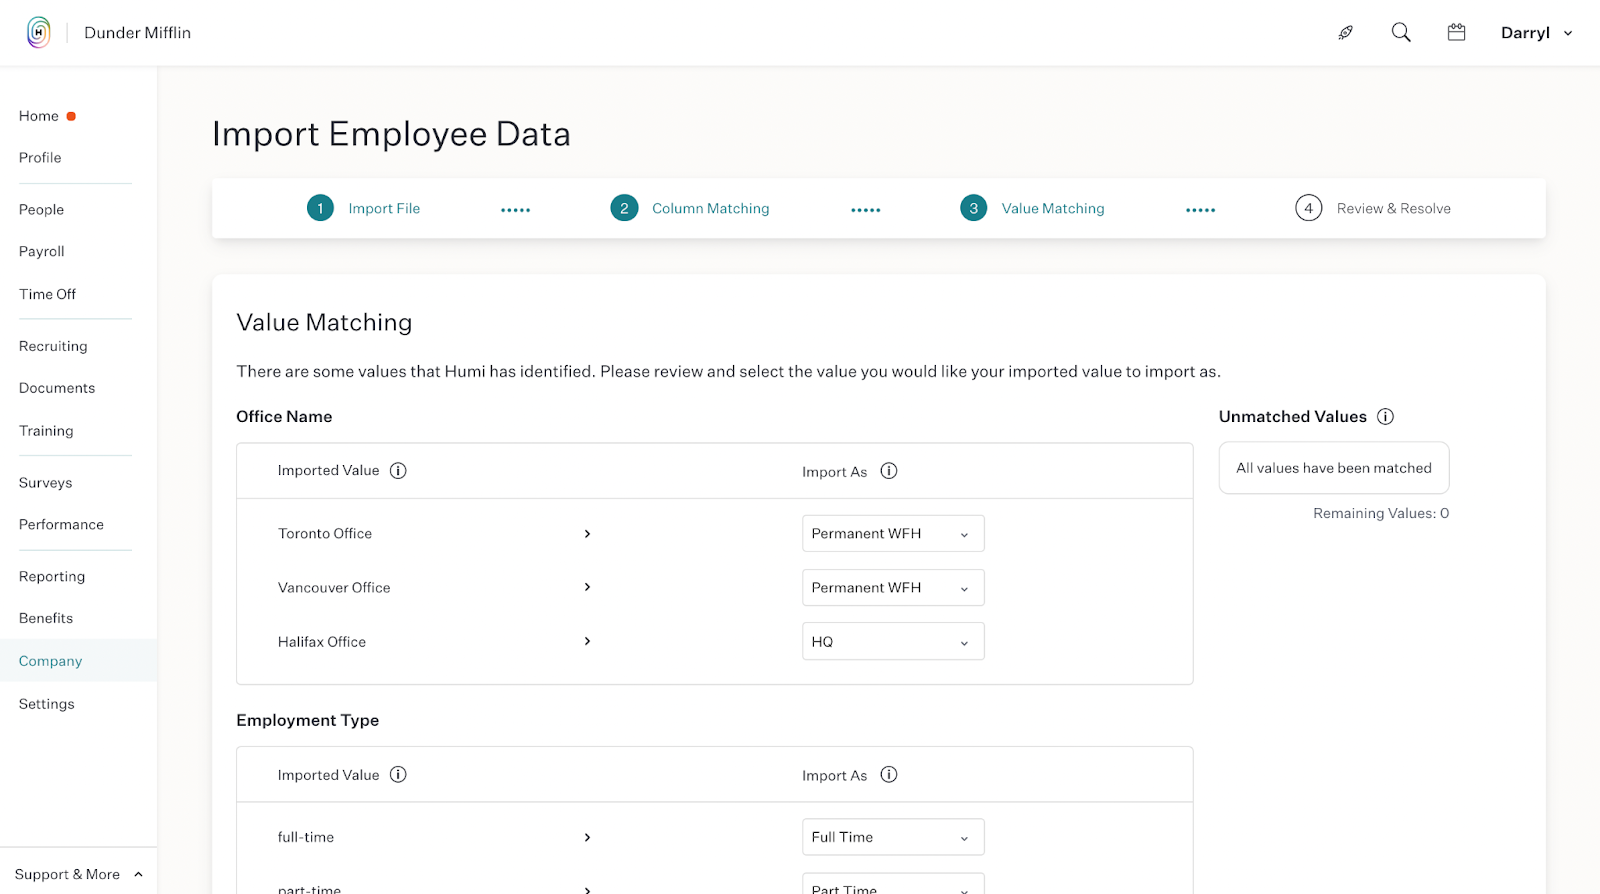Viewport: 1600px width, 894px height.
Task: Open Toronto Office Import As dropdown
Action: point(893,534)
